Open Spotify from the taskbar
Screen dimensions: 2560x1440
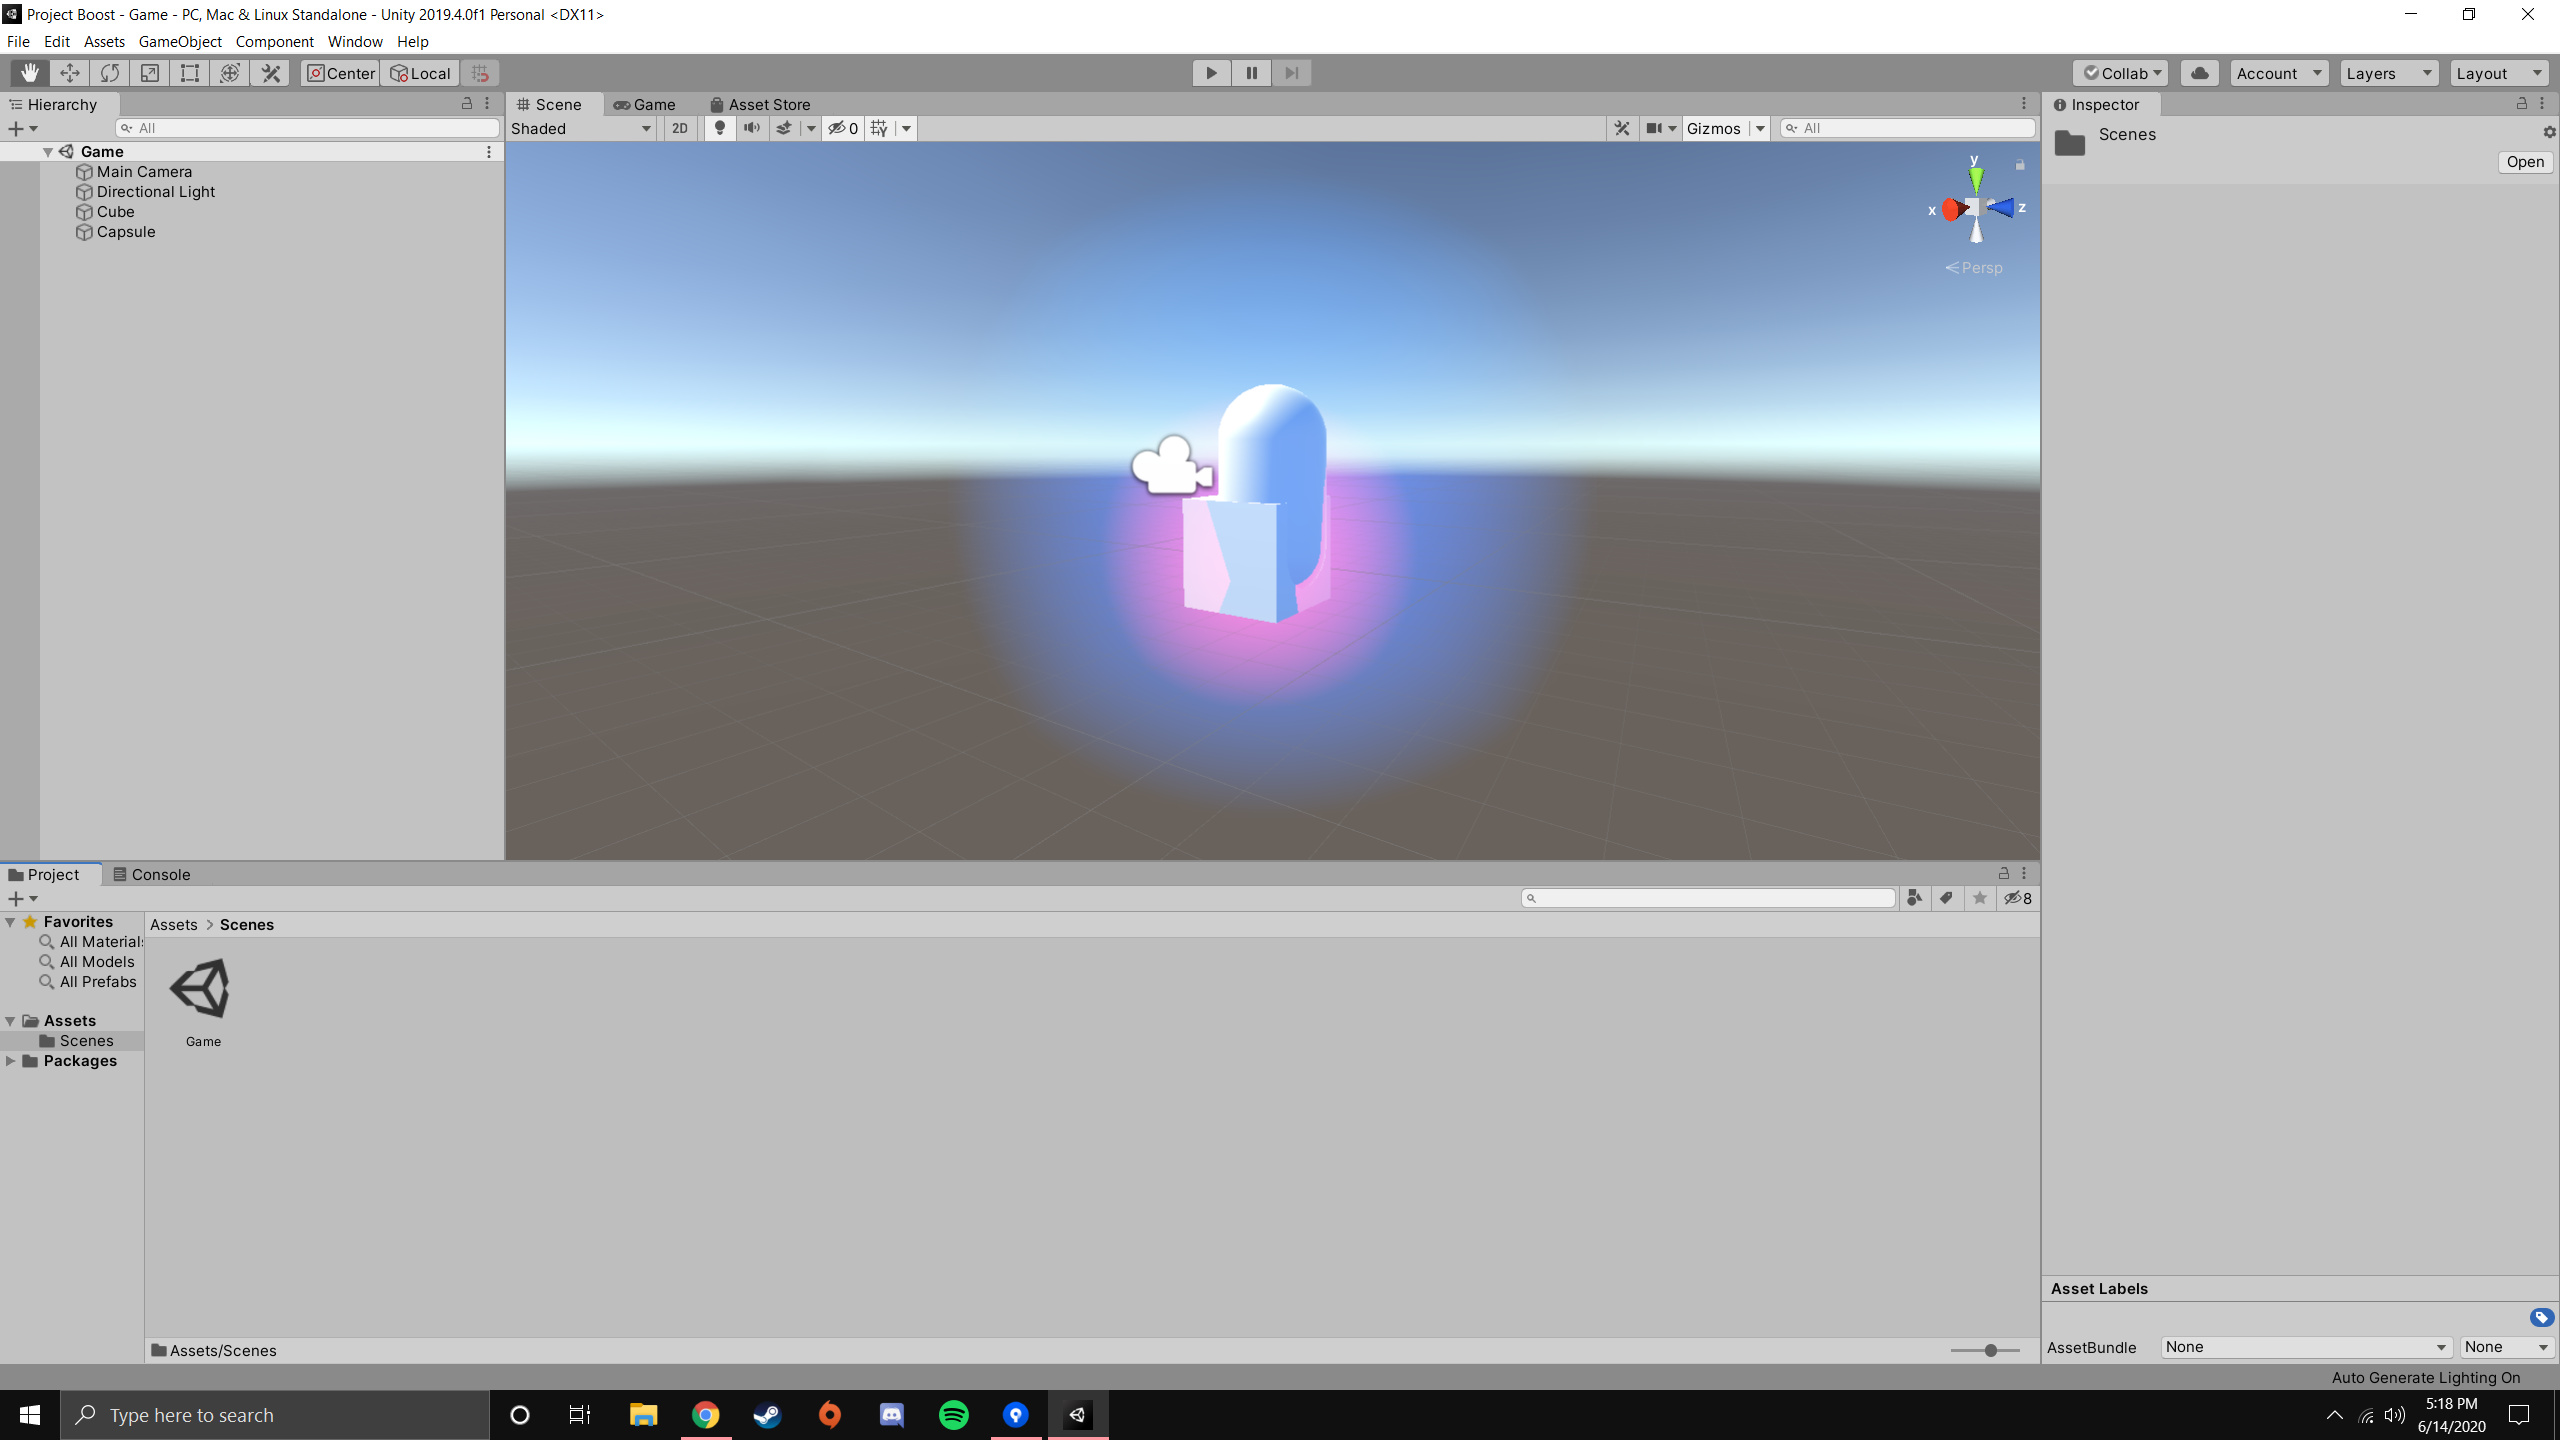953,1415
